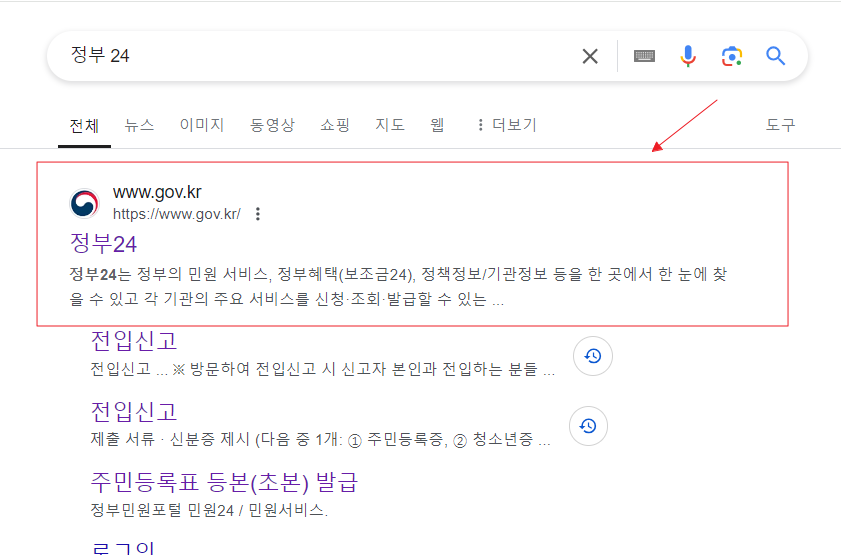Click the snippet starting 정부24는 정부의 민원 서비스
This screenshot has height=555, width=841.
coord(398,286)
